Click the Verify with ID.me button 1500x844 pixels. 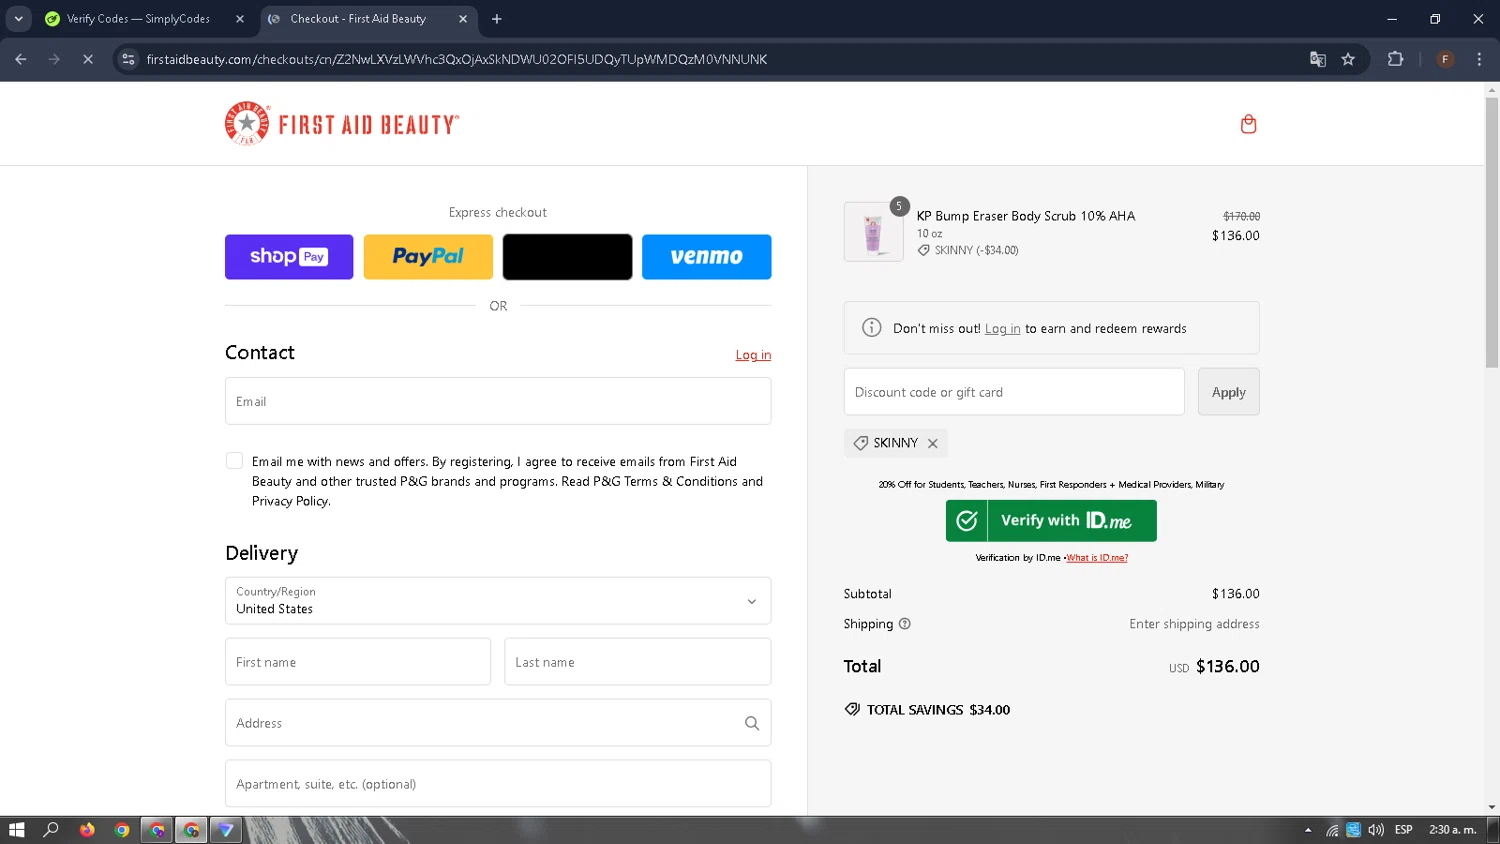pos(1051,521)
